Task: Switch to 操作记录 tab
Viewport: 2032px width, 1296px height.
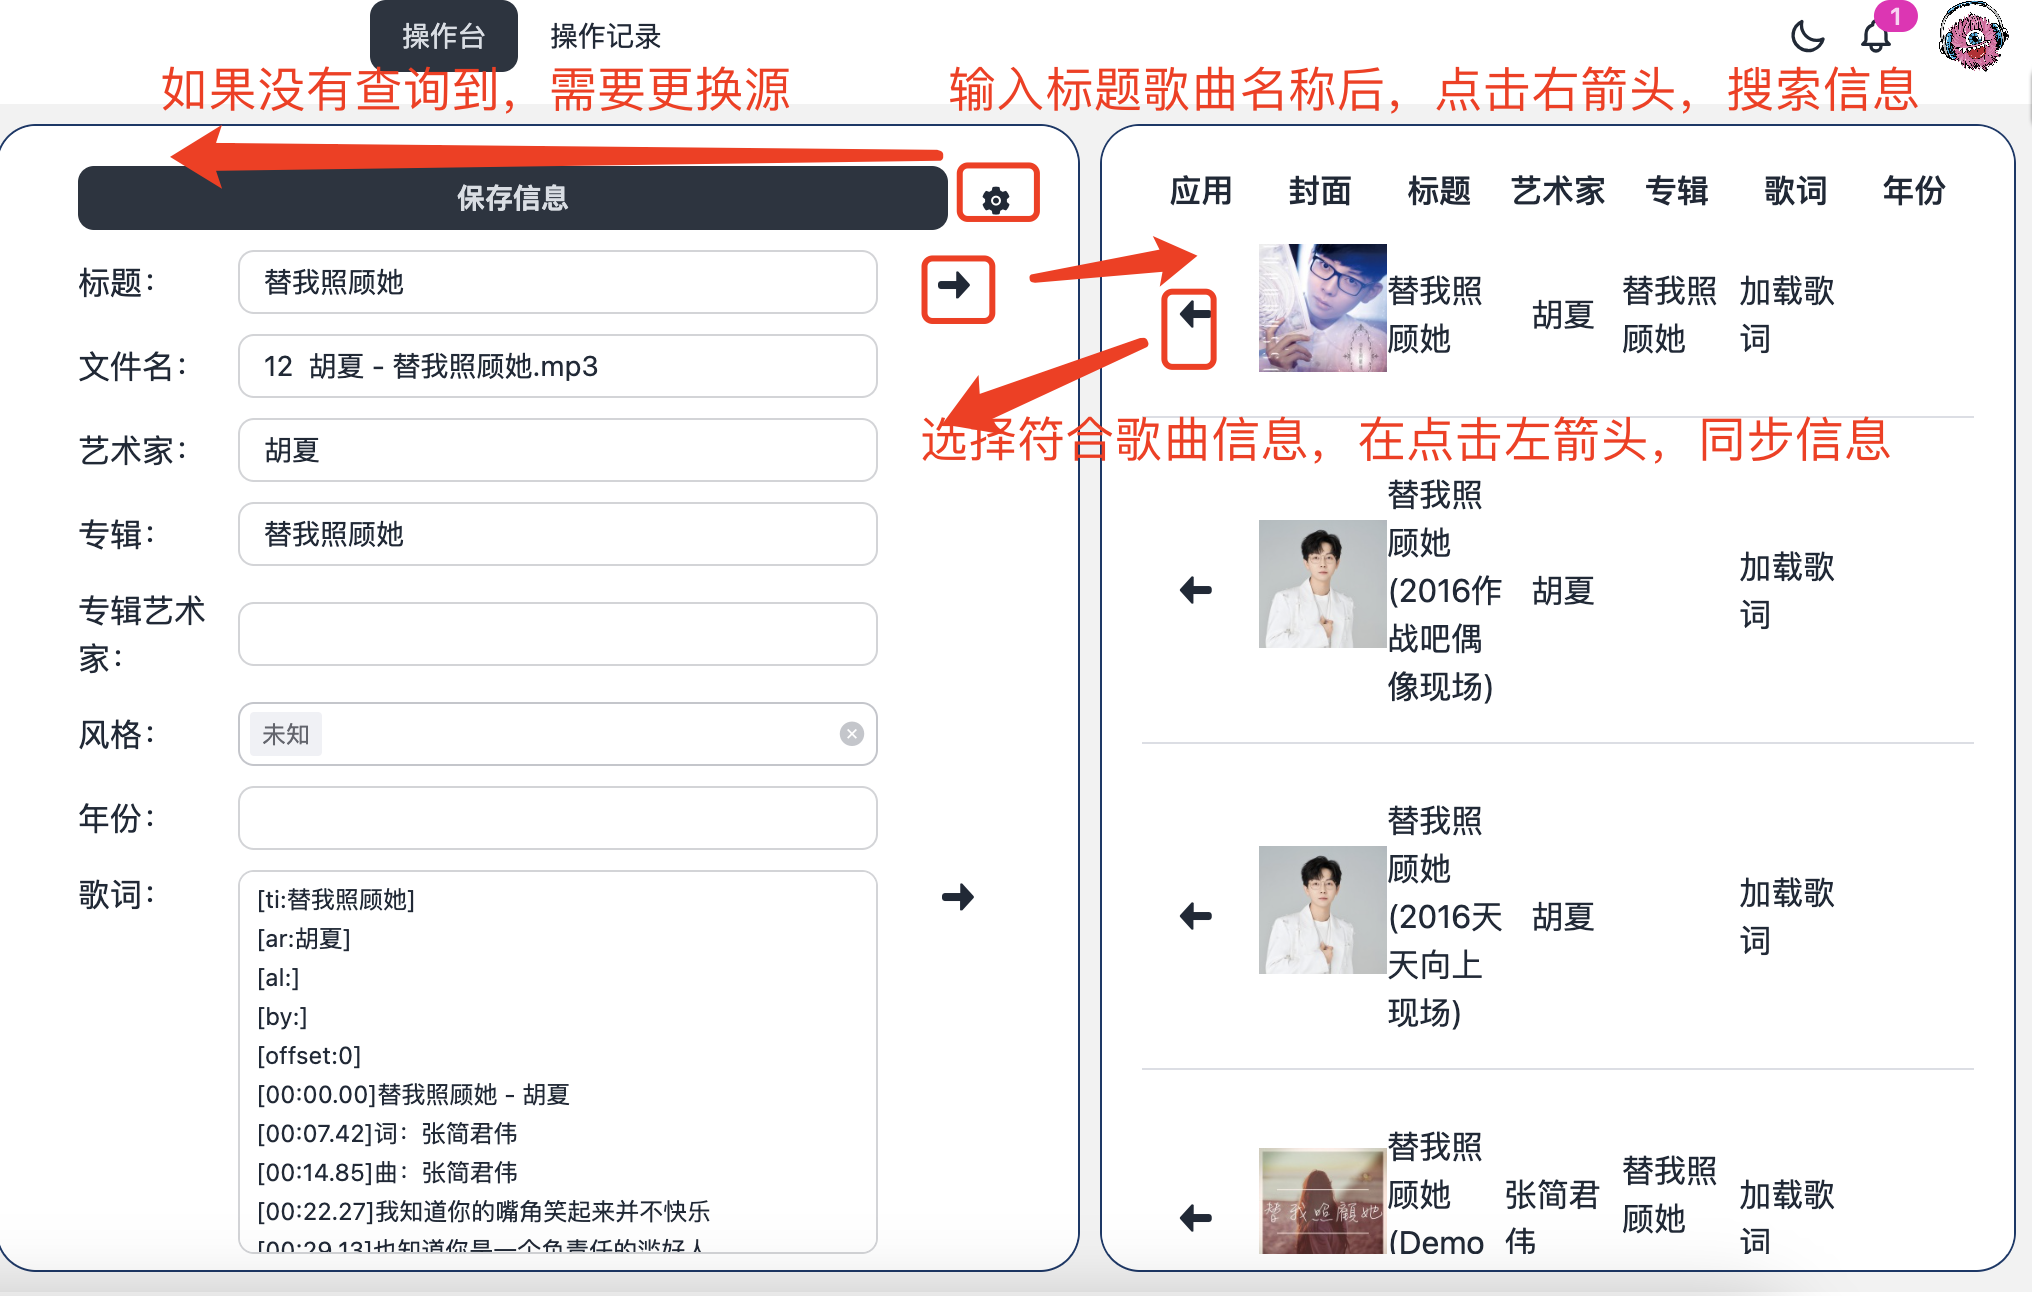Action: (x=605, y=37)
